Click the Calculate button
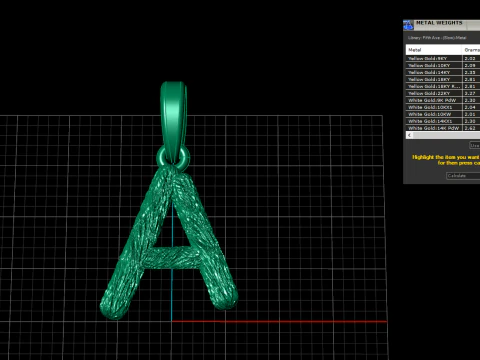This screenshot has width=480, height=360. 463,176
